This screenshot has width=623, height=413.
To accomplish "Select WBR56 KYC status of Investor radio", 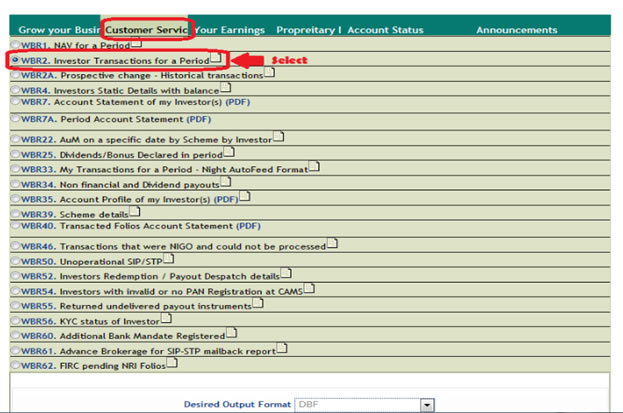I will click(x=15, y=320).
